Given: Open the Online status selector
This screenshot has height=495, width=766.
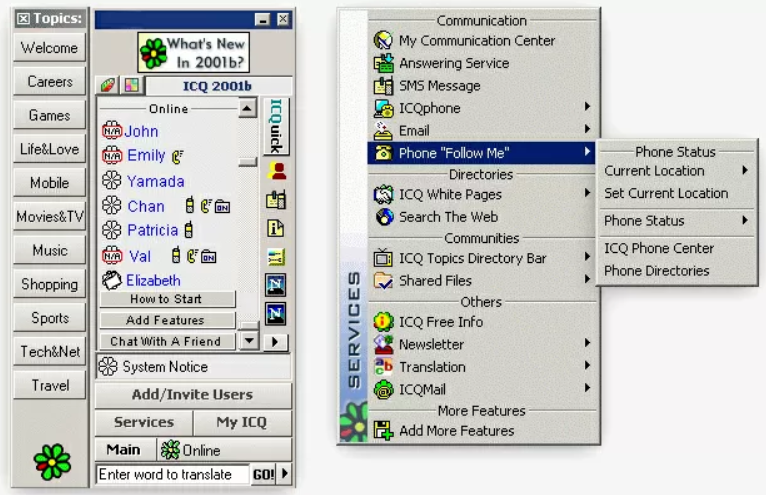Looking at the screenshot, I should [x=225, y=450].
